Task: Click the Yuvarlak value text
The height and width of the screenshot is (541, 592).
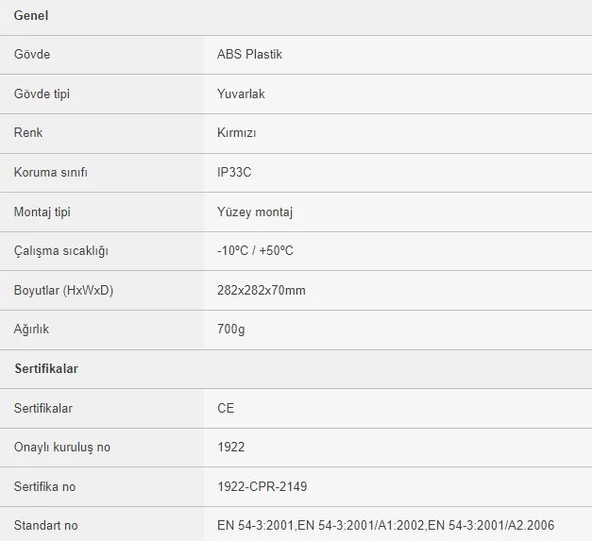Action: pyautogui.click(x=241, y=94)
